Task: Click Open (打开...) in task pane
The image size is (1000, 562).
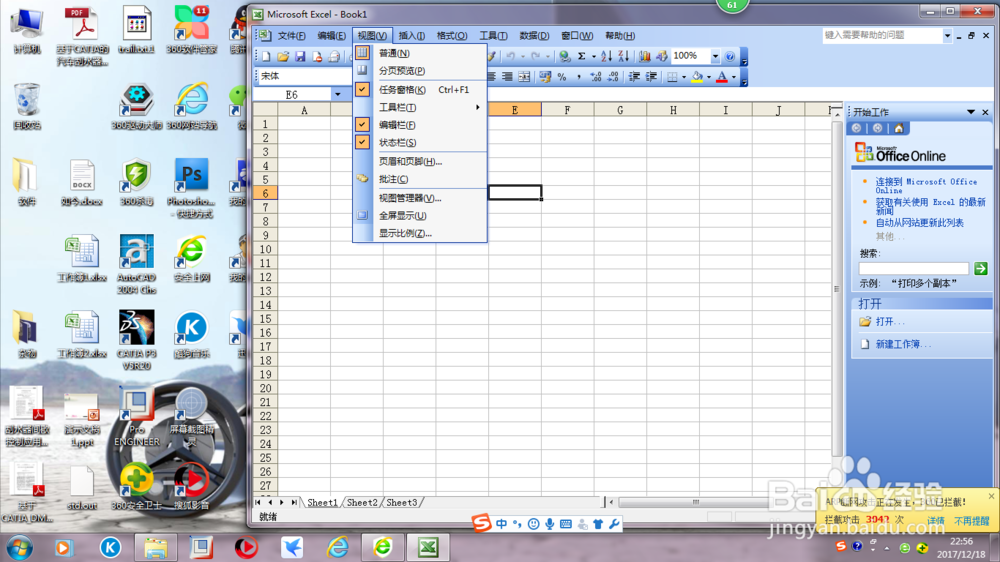Action: tap(890, 322)
